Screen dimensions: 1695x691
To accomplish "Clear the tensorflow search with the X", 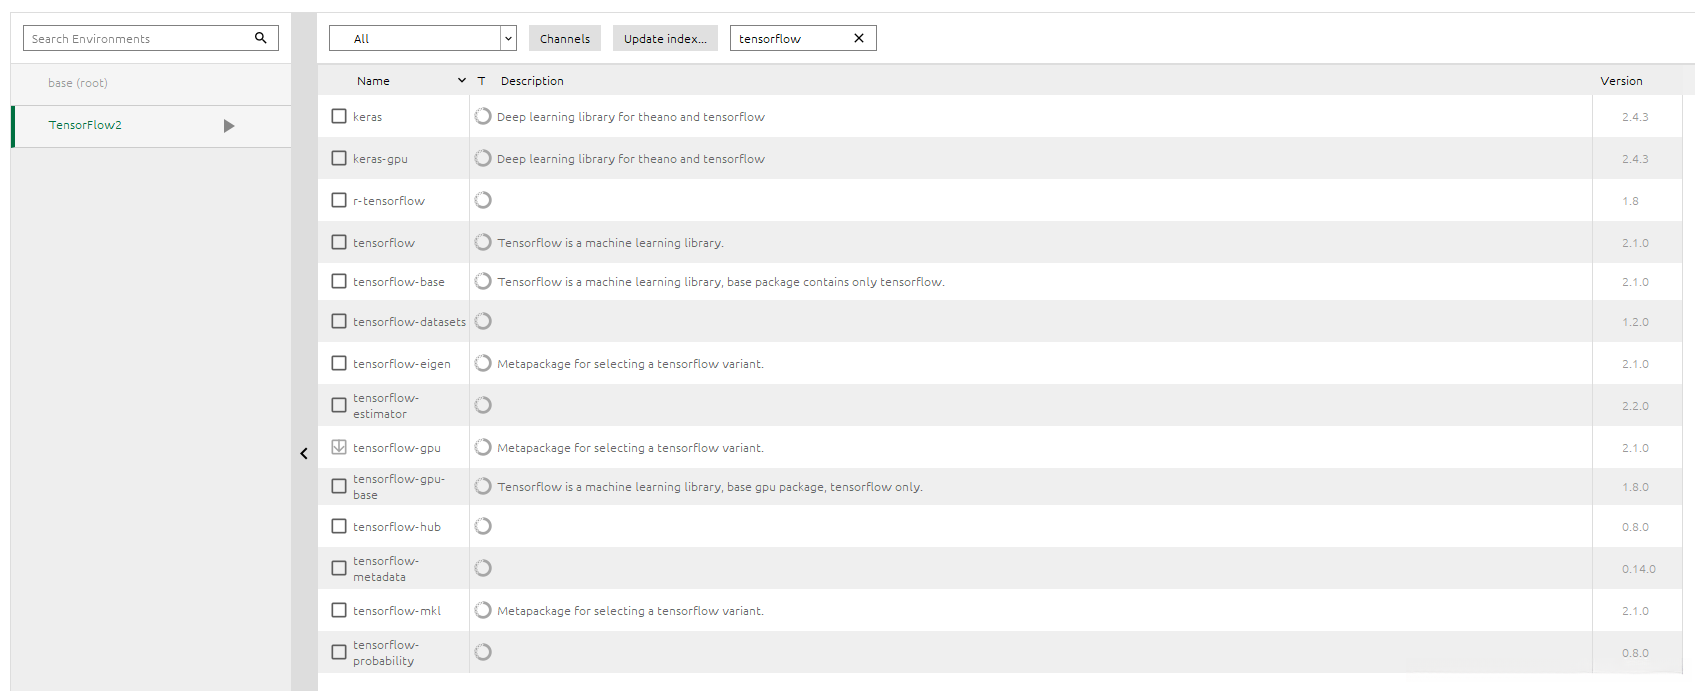I will tap(859, 38).
